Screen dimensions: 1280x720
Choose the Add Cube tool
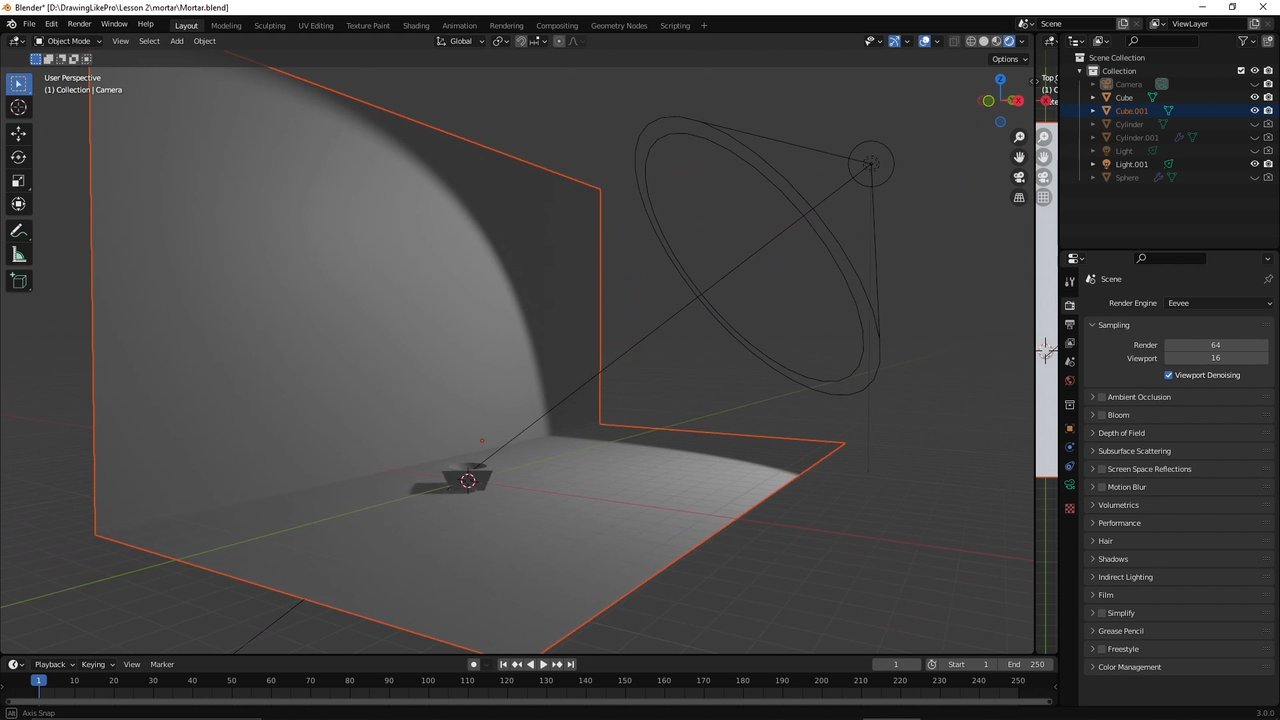pyautogui.click(x=18, y=281)
